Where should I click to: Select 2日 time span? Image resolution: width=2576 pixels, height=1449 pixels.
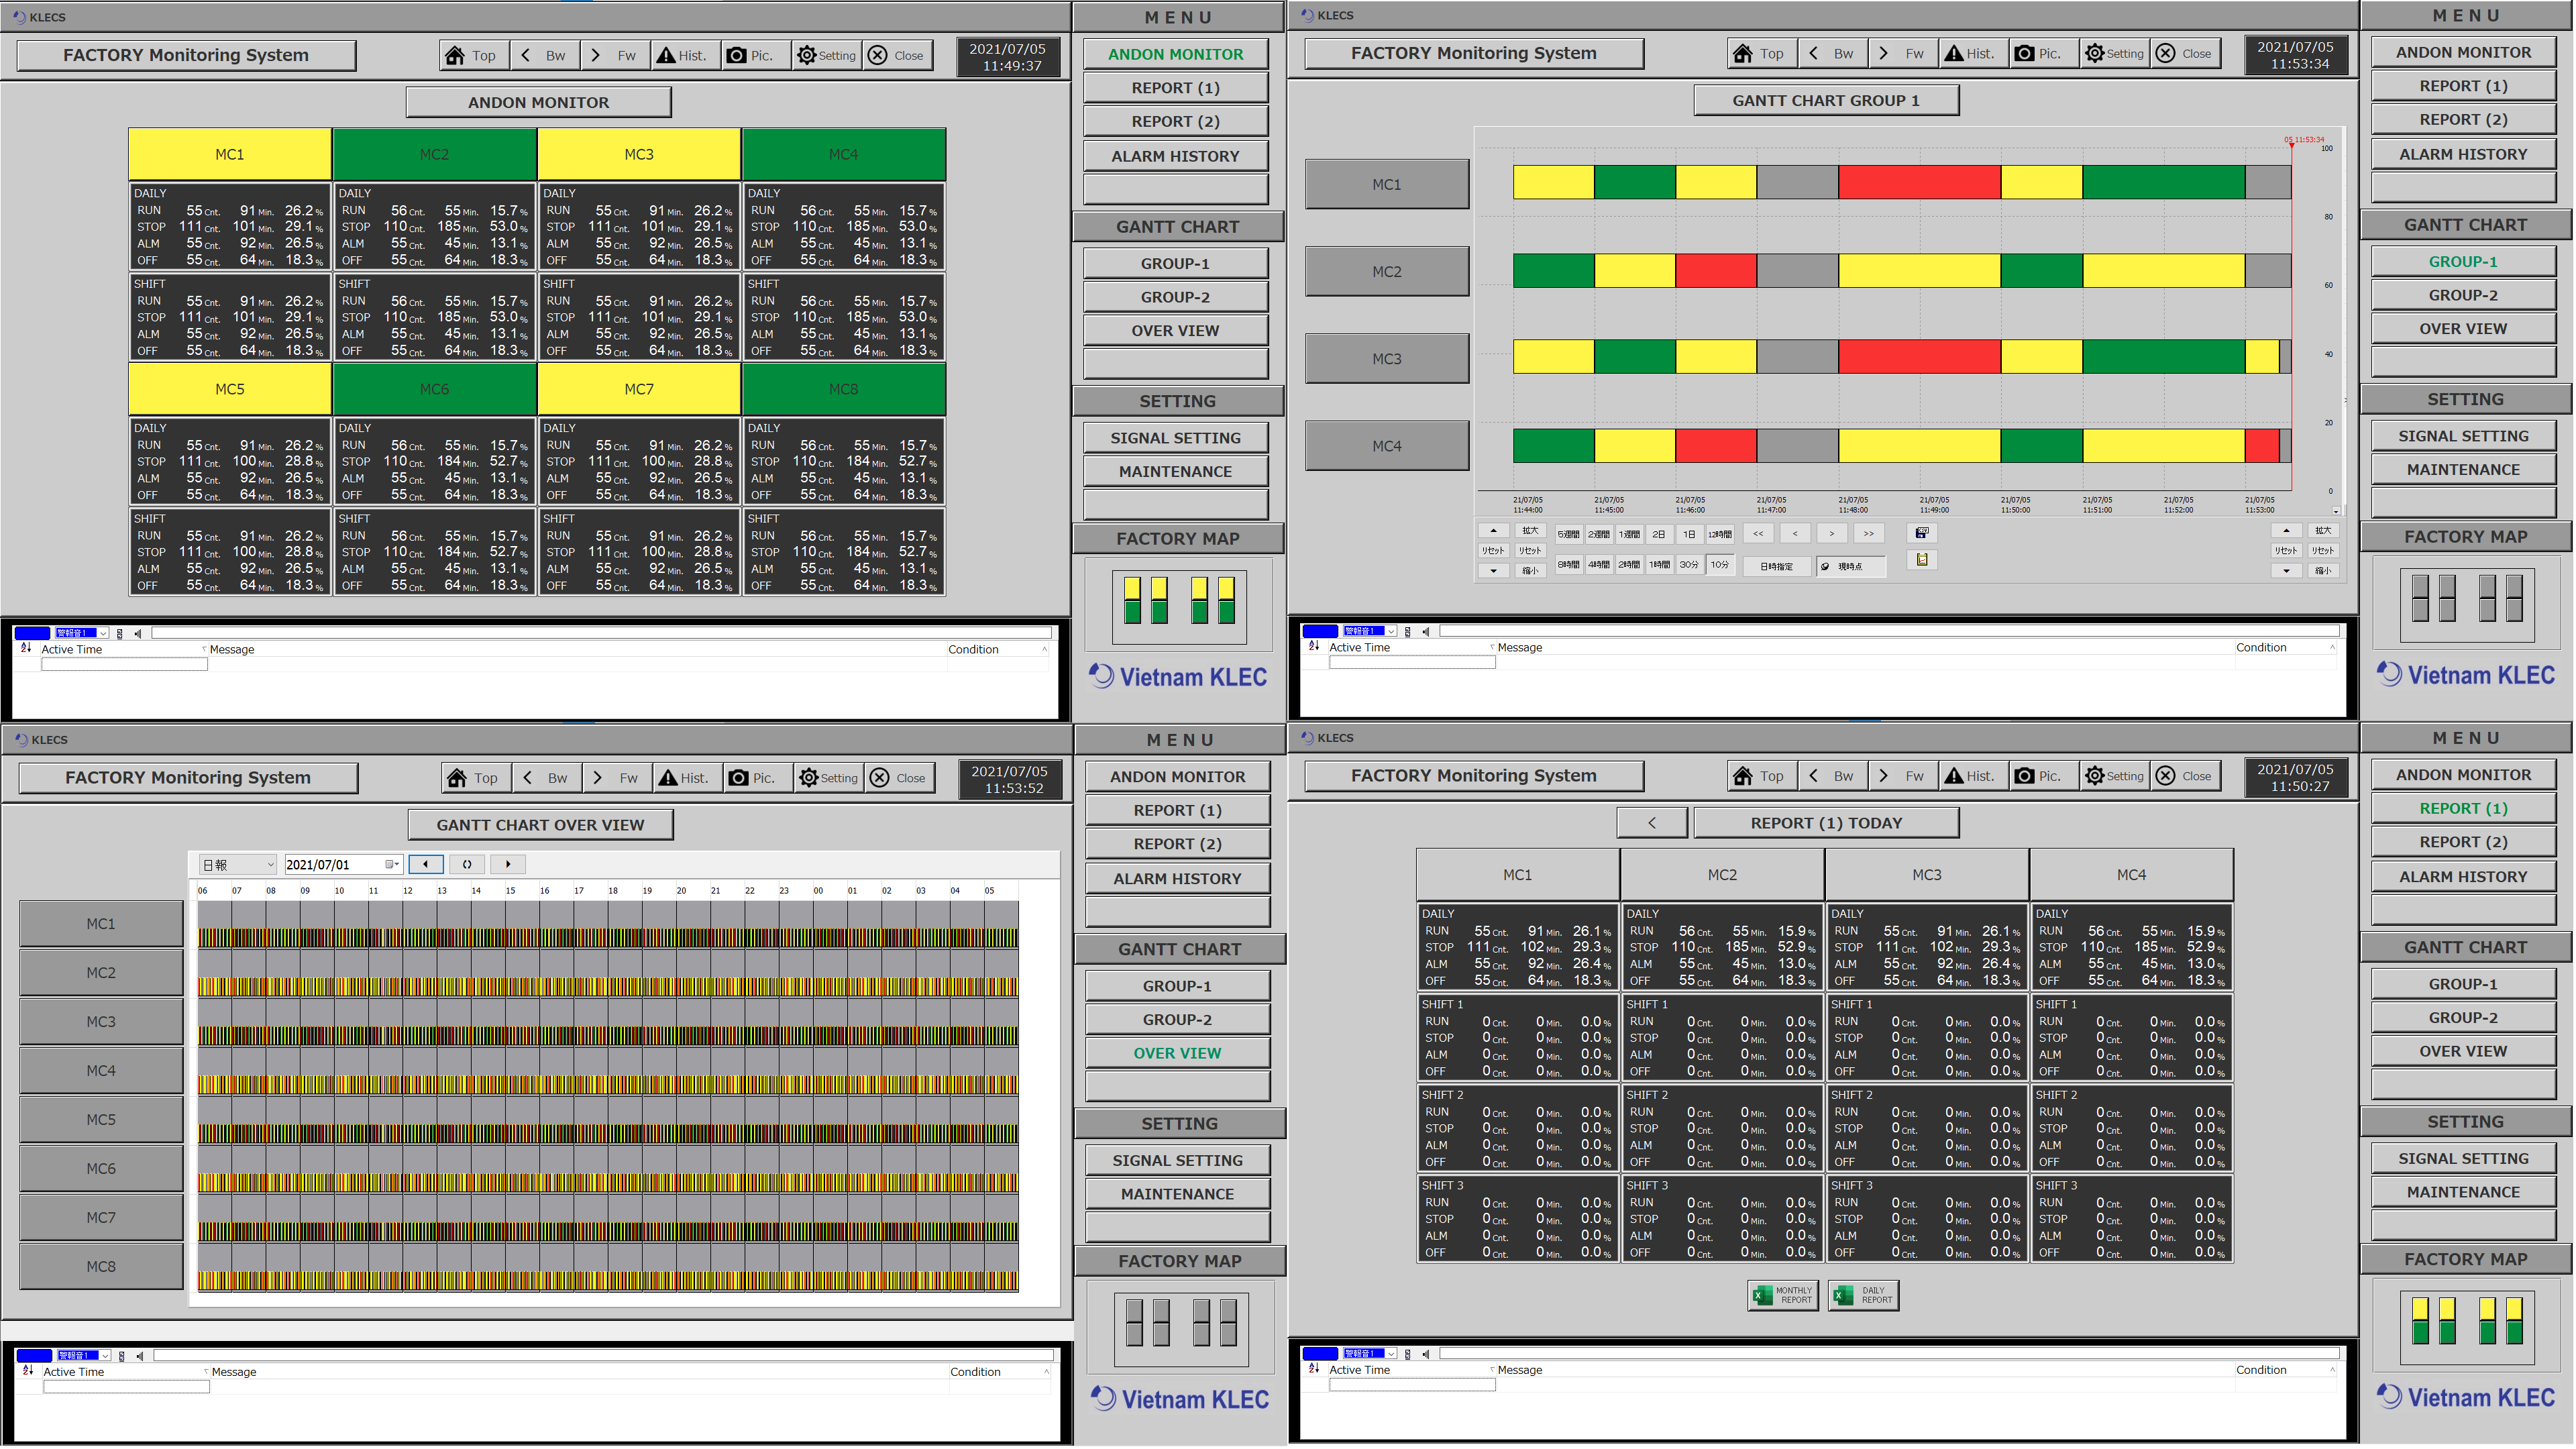coord(1660,535)
